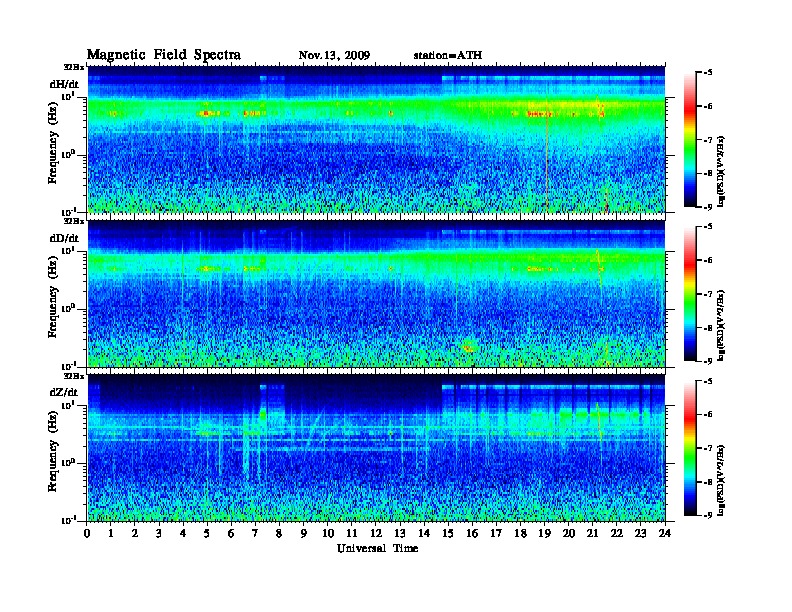Click the dZ/dt panel label
Image resolution: width=792 pixels, height=612 pixels.
coord(64,392)
